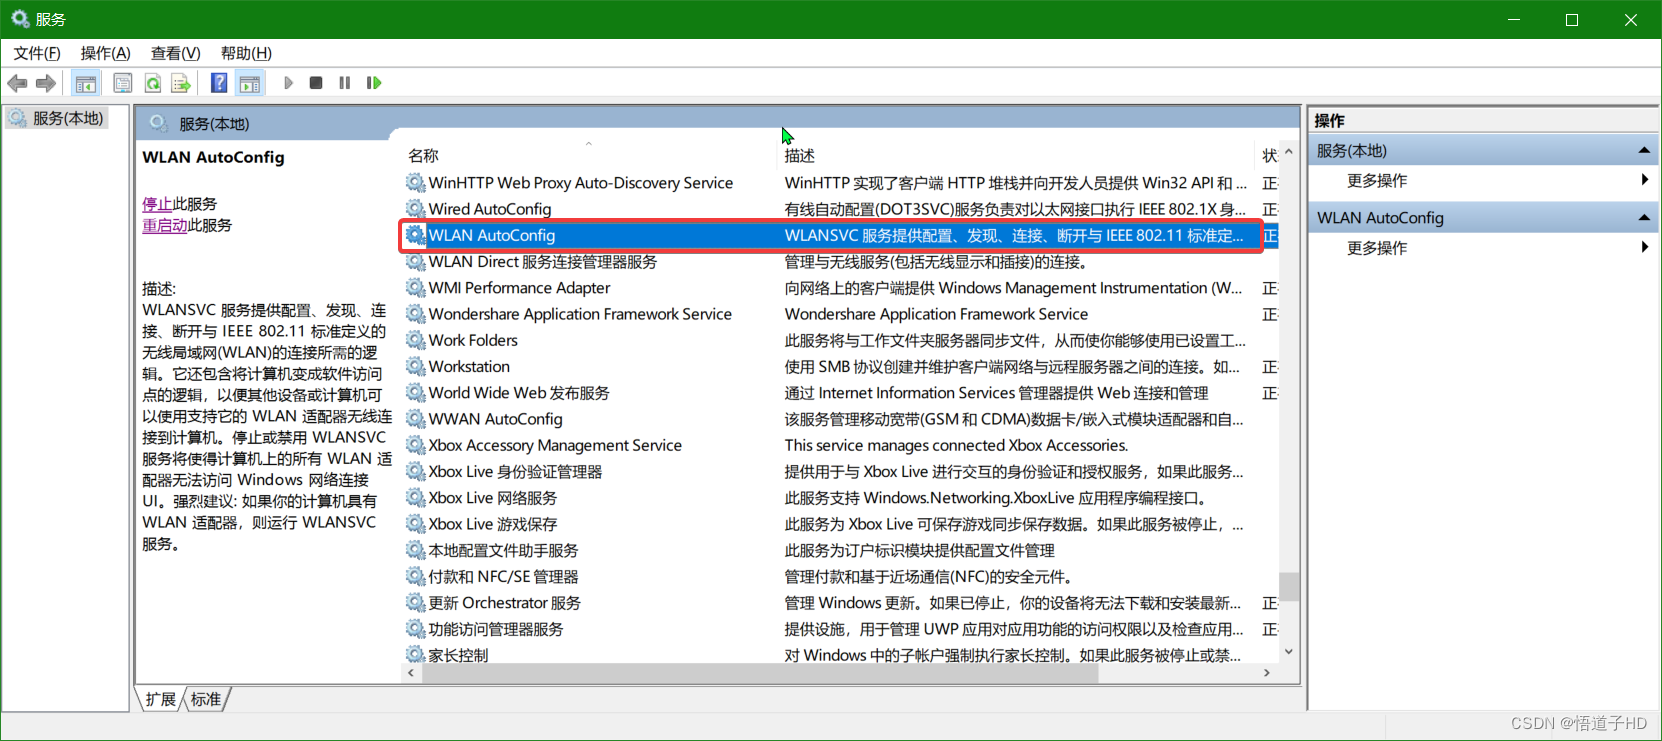The width and height of the screenshot is (1662, 741).
Task: Select the WLAN AutoConfig service row
Action: 841,235
